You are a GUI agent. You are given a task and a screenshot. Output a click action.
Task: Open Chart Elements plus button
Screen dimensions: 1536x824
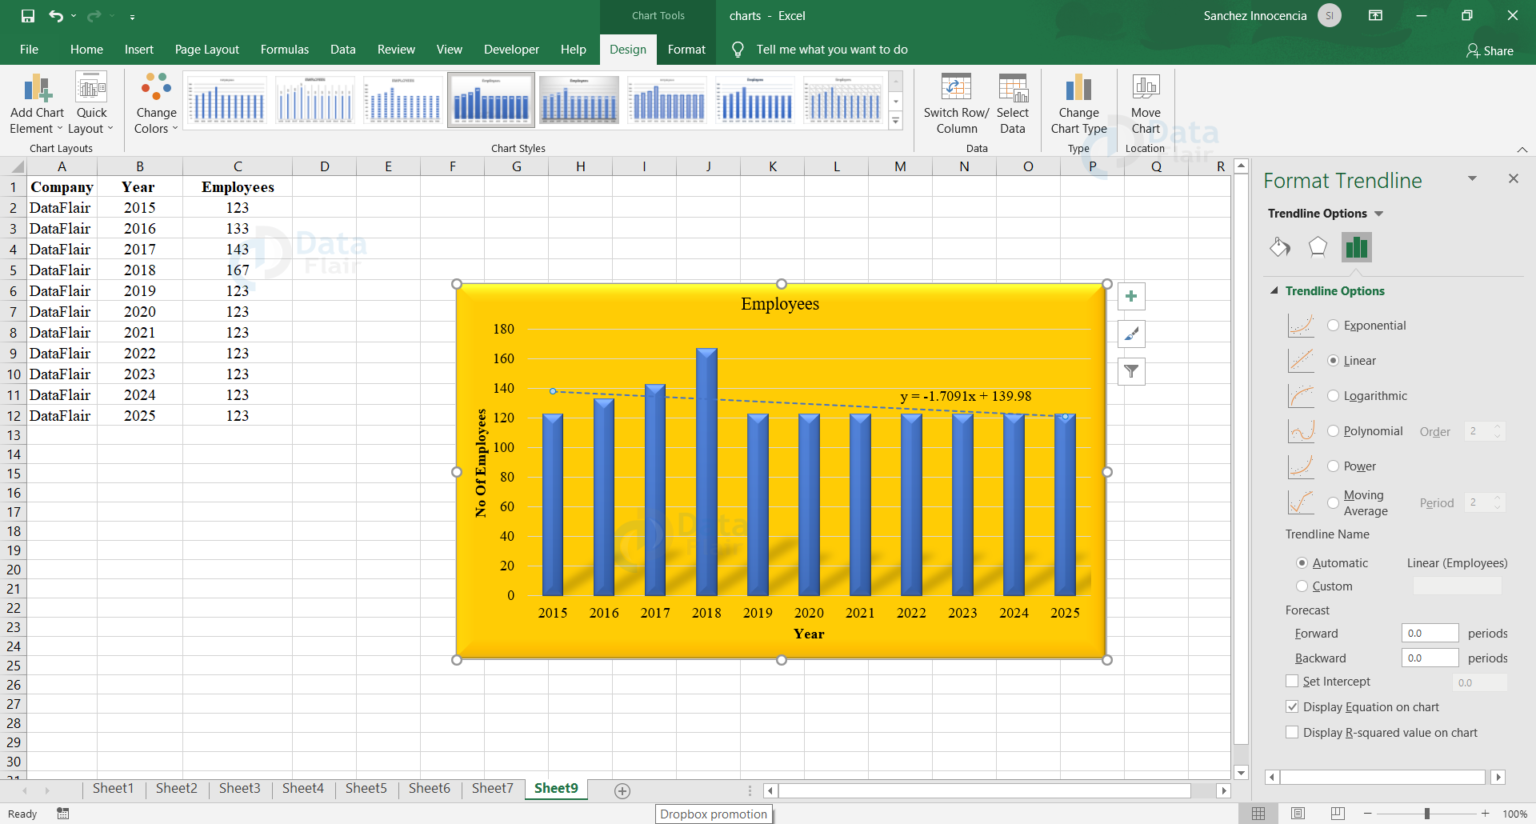[x=1131, y=296]
